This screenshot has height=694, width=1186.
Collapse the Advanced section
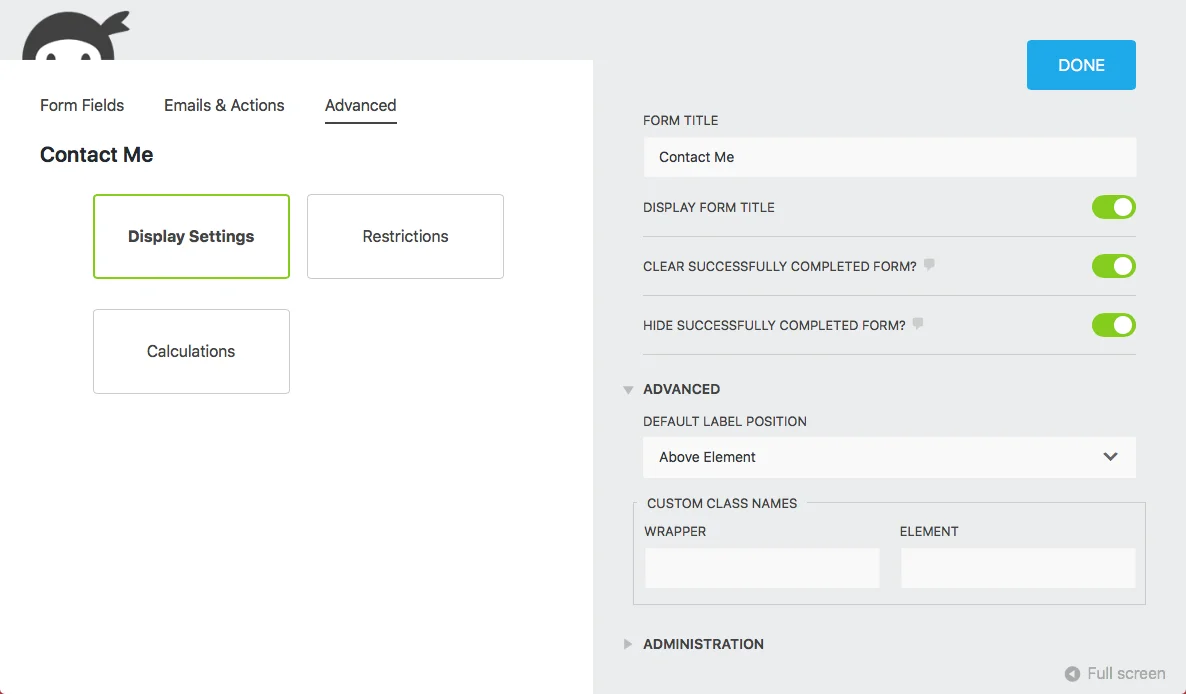pyautogui.click(x=628, y=389)
